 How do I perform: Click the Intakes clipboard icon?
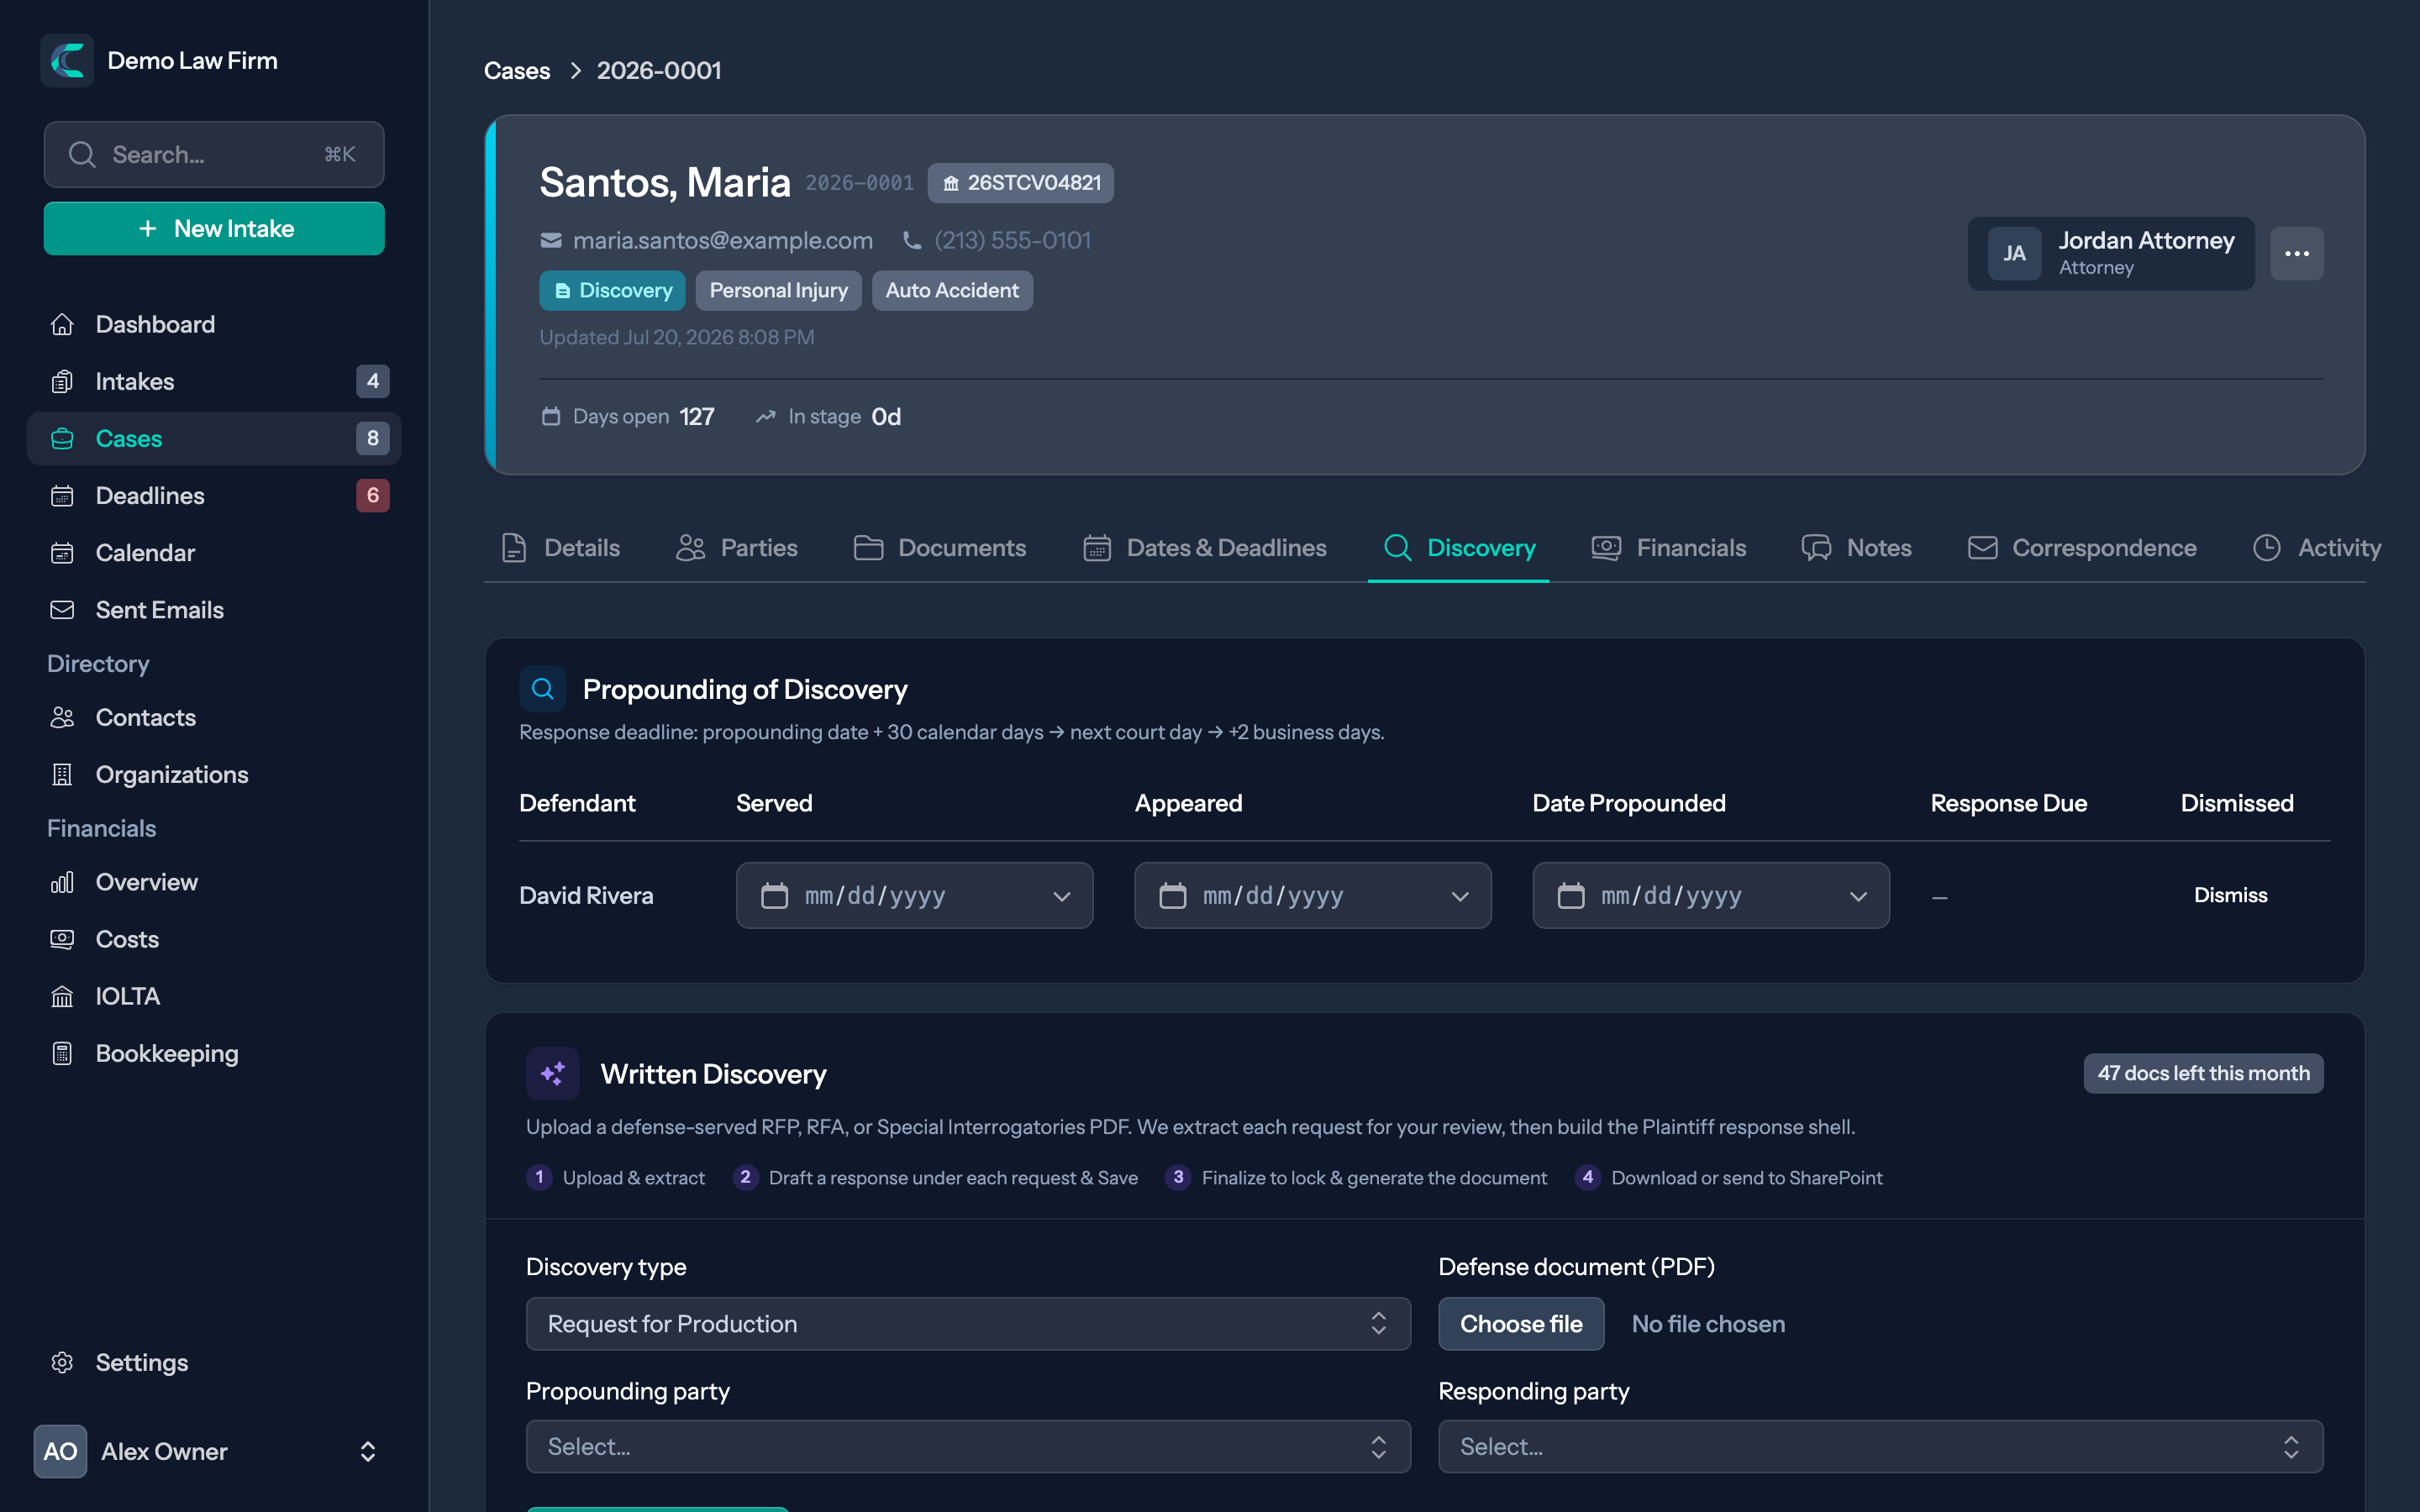click(x=62, y=382)
